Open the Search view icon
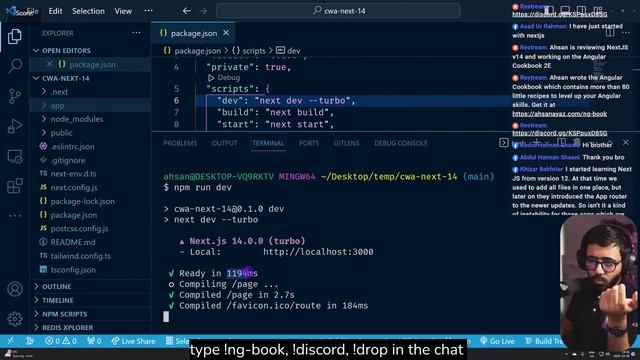 point(15,66)
